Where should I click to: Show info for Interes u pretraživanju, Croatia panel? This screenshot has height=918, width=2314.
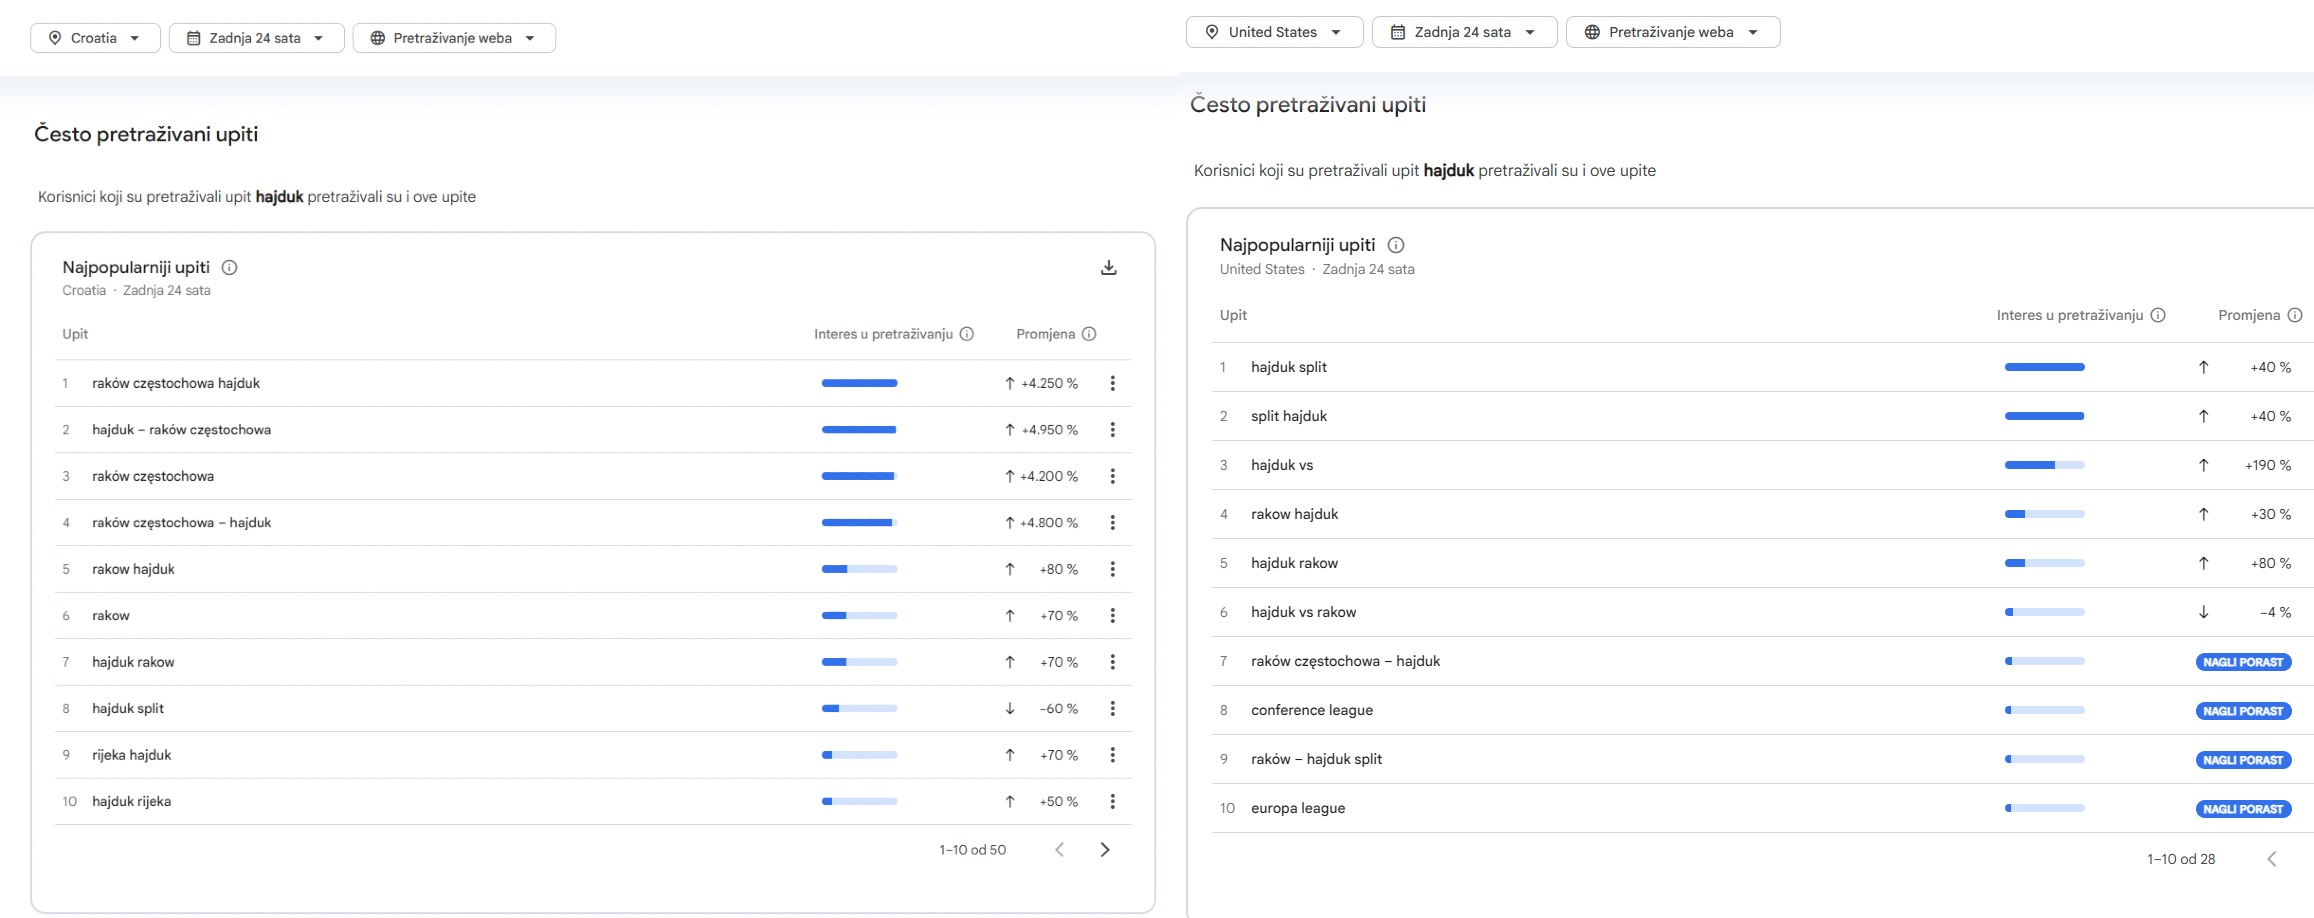coord(967,334)
